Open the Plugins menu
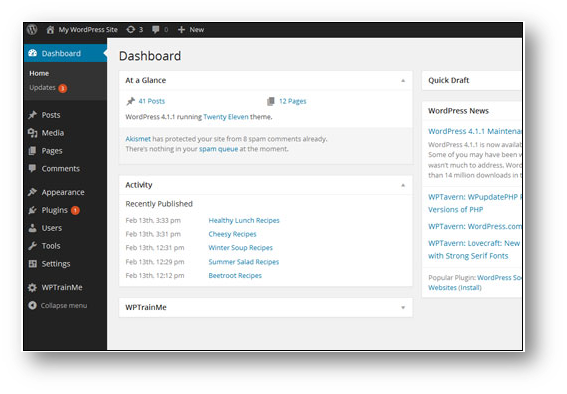Screen dimensions: 567x394 pos(55,210)
